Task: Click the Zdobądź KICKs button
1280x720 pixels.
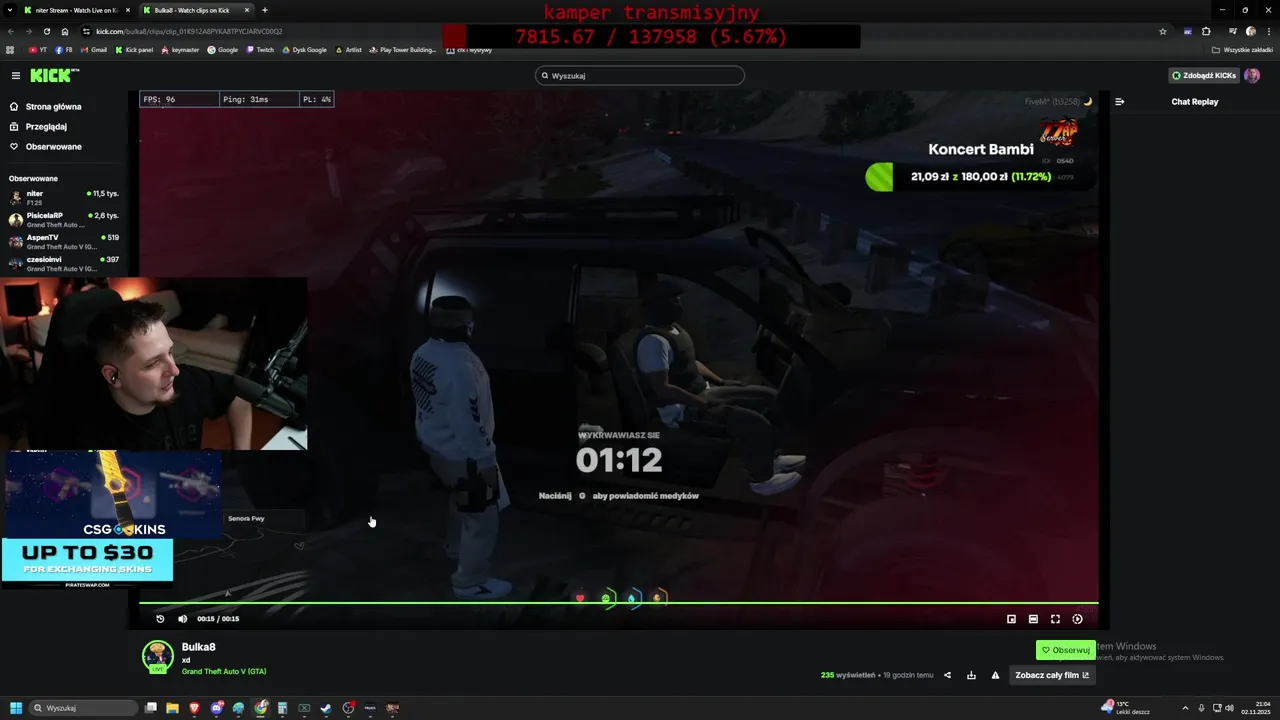Action: click(1204, 75)
